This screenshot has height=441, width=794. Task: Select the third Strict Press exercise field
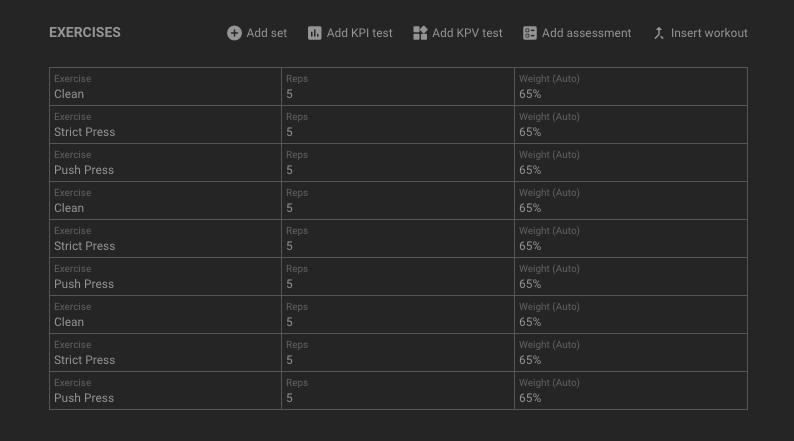point(165,352)
